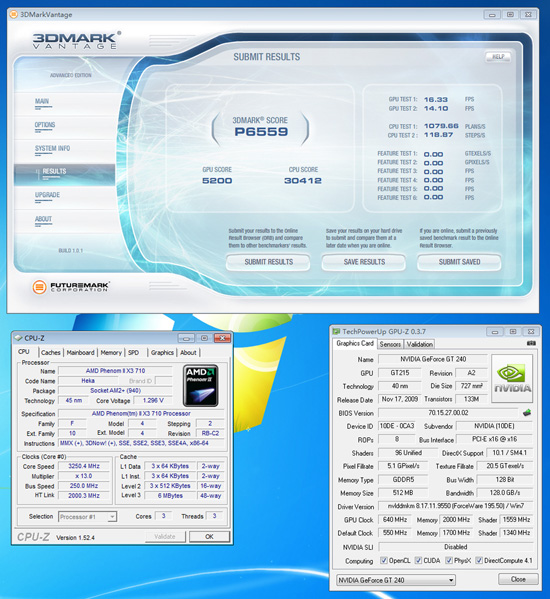Viewport: 550px width, 599px height.
Task: Click the HELP button in 3DMark
Action: point(498,57)
